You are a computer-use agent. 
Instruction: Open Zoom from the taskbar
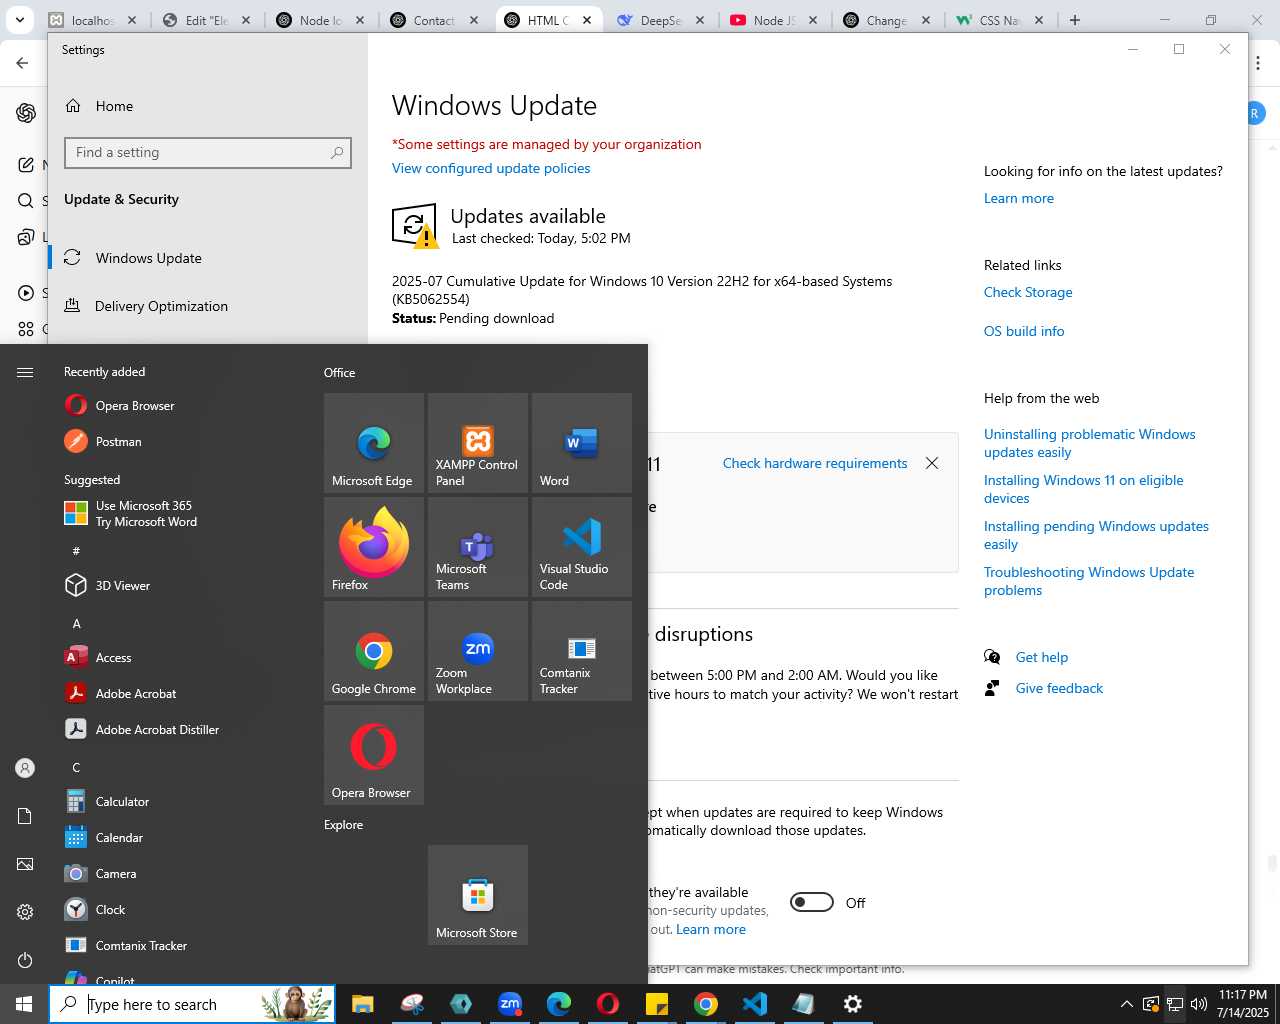pyautogui.click(x=510, y=1004)
